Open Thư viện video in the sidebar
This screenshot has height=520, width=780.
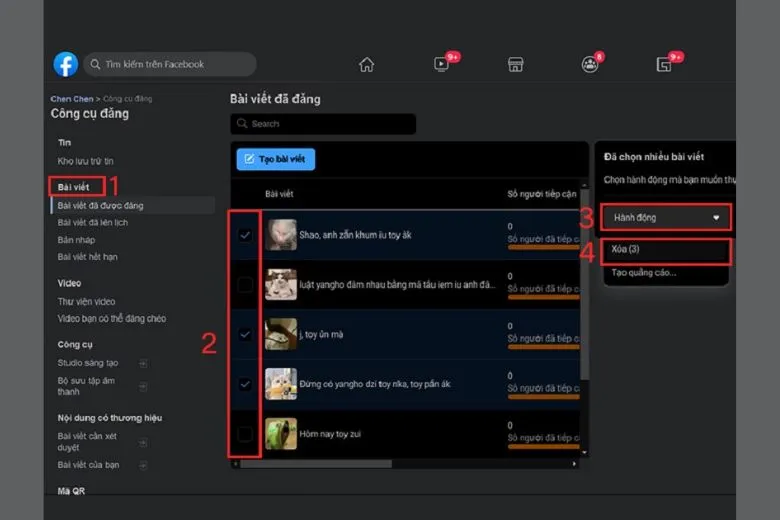[86, 302]
